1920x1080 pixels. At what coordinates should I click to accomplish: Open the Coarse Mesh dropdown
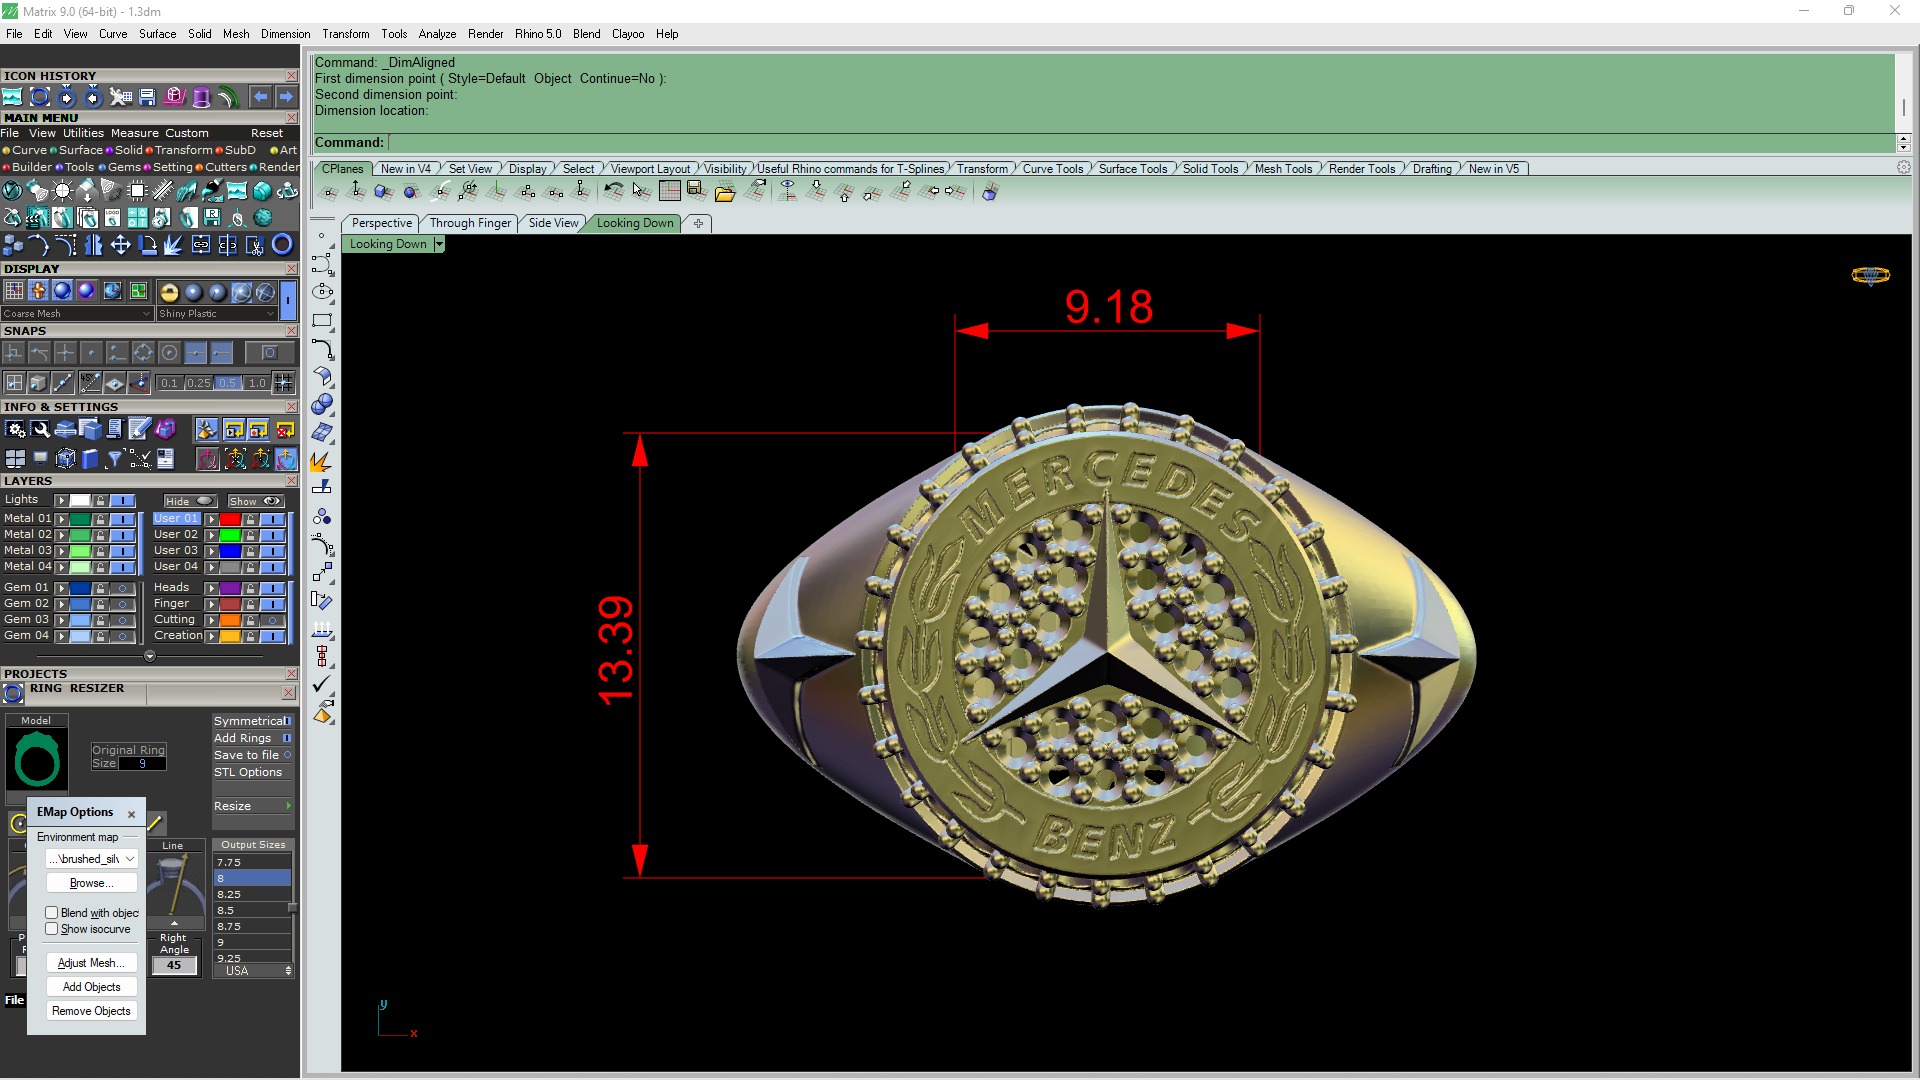click(x=77, y=314)
